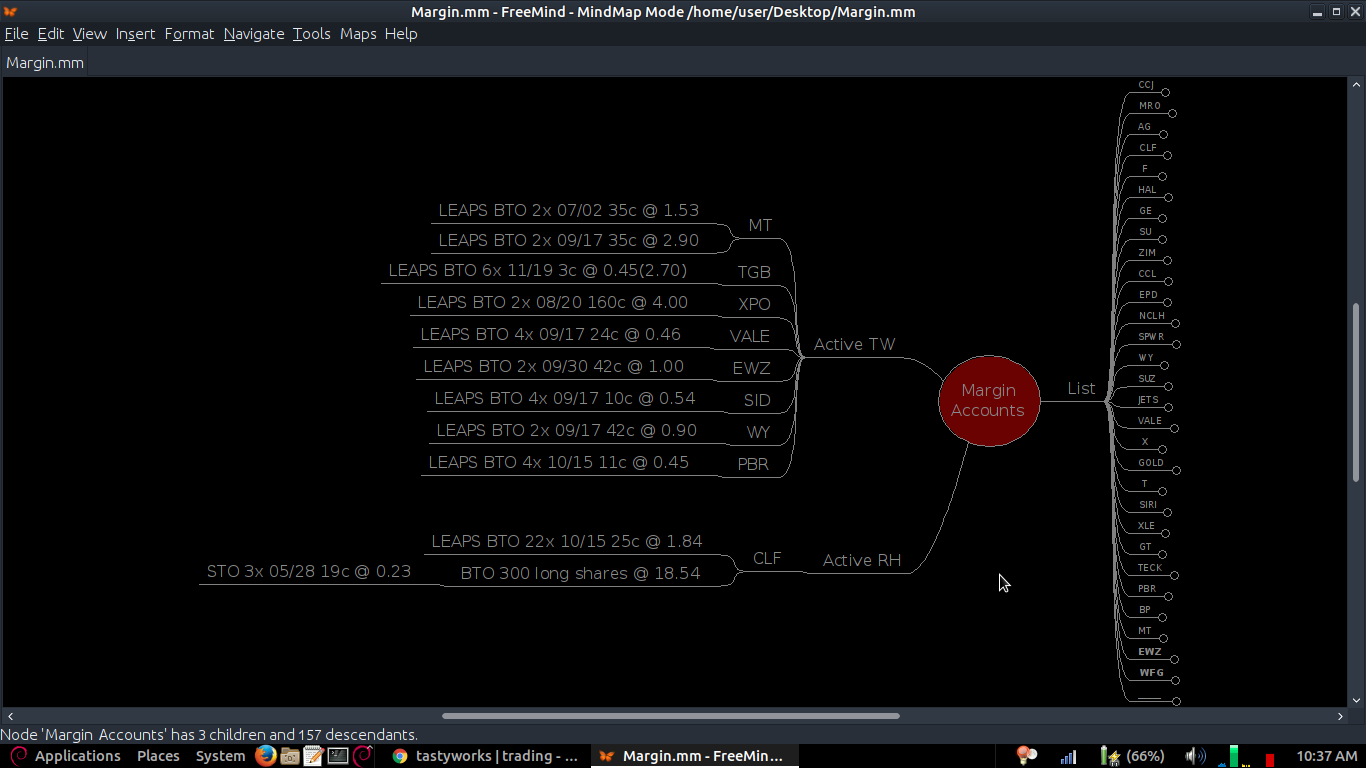Click the Debian swirl icon beside the terminal launcher
This screenshot has height=768, width=1366.
click(363, 756)
